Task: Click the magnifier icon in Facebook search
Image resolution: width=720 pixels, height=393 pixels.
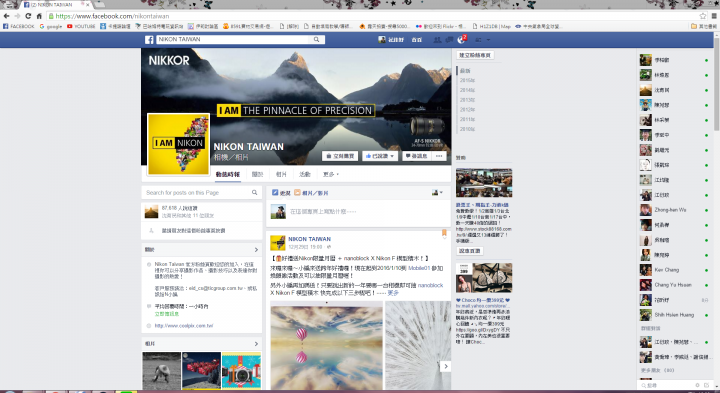Action: tap(316, 39)
